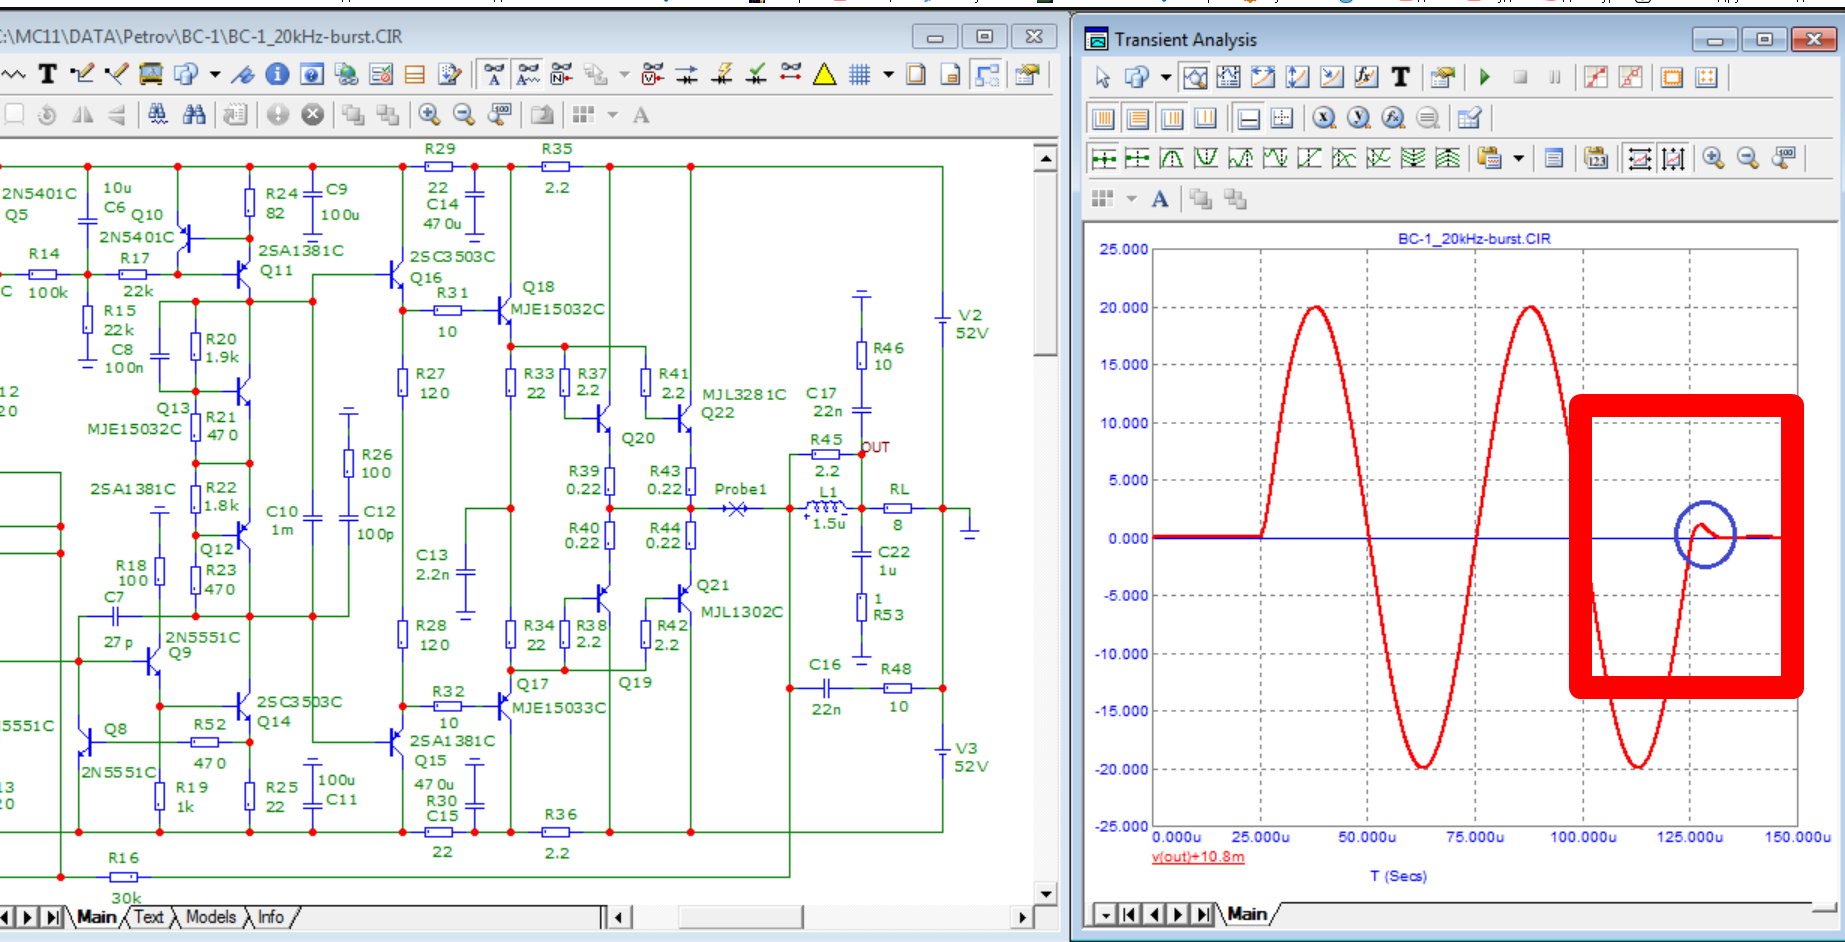
Task: Open dropdown arrow beside schematic grid icon
Action: (x=888, y=74)
